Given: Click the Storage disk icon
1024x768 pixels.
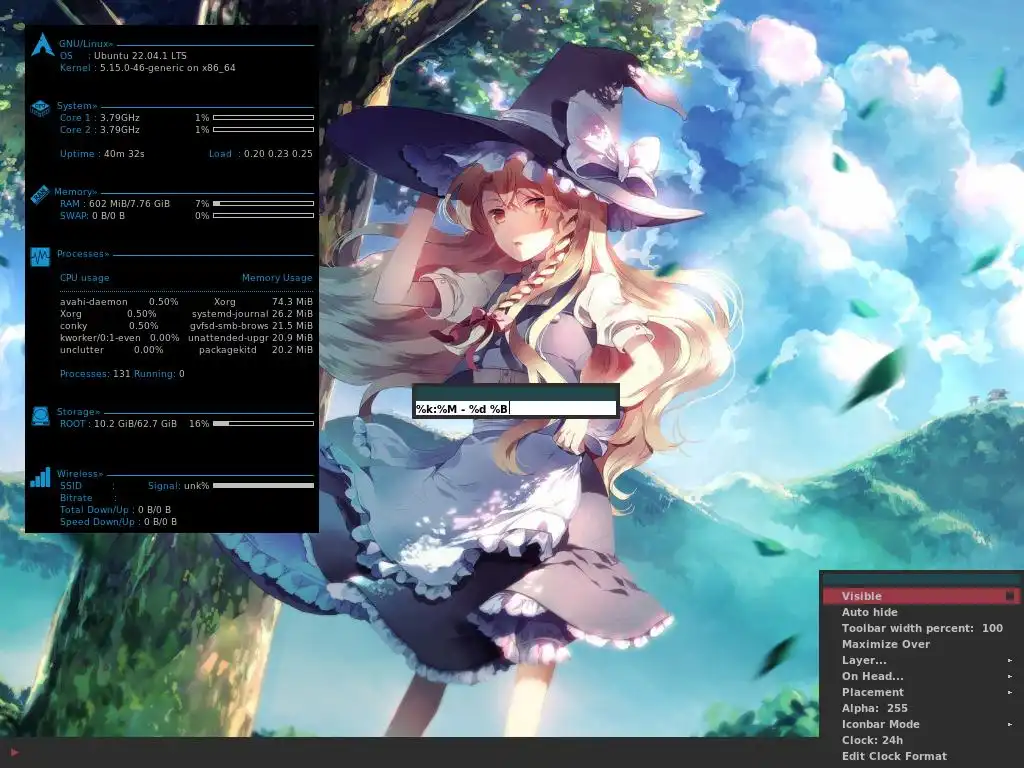Looking at the screenshot, I should (x=40, y=416).
